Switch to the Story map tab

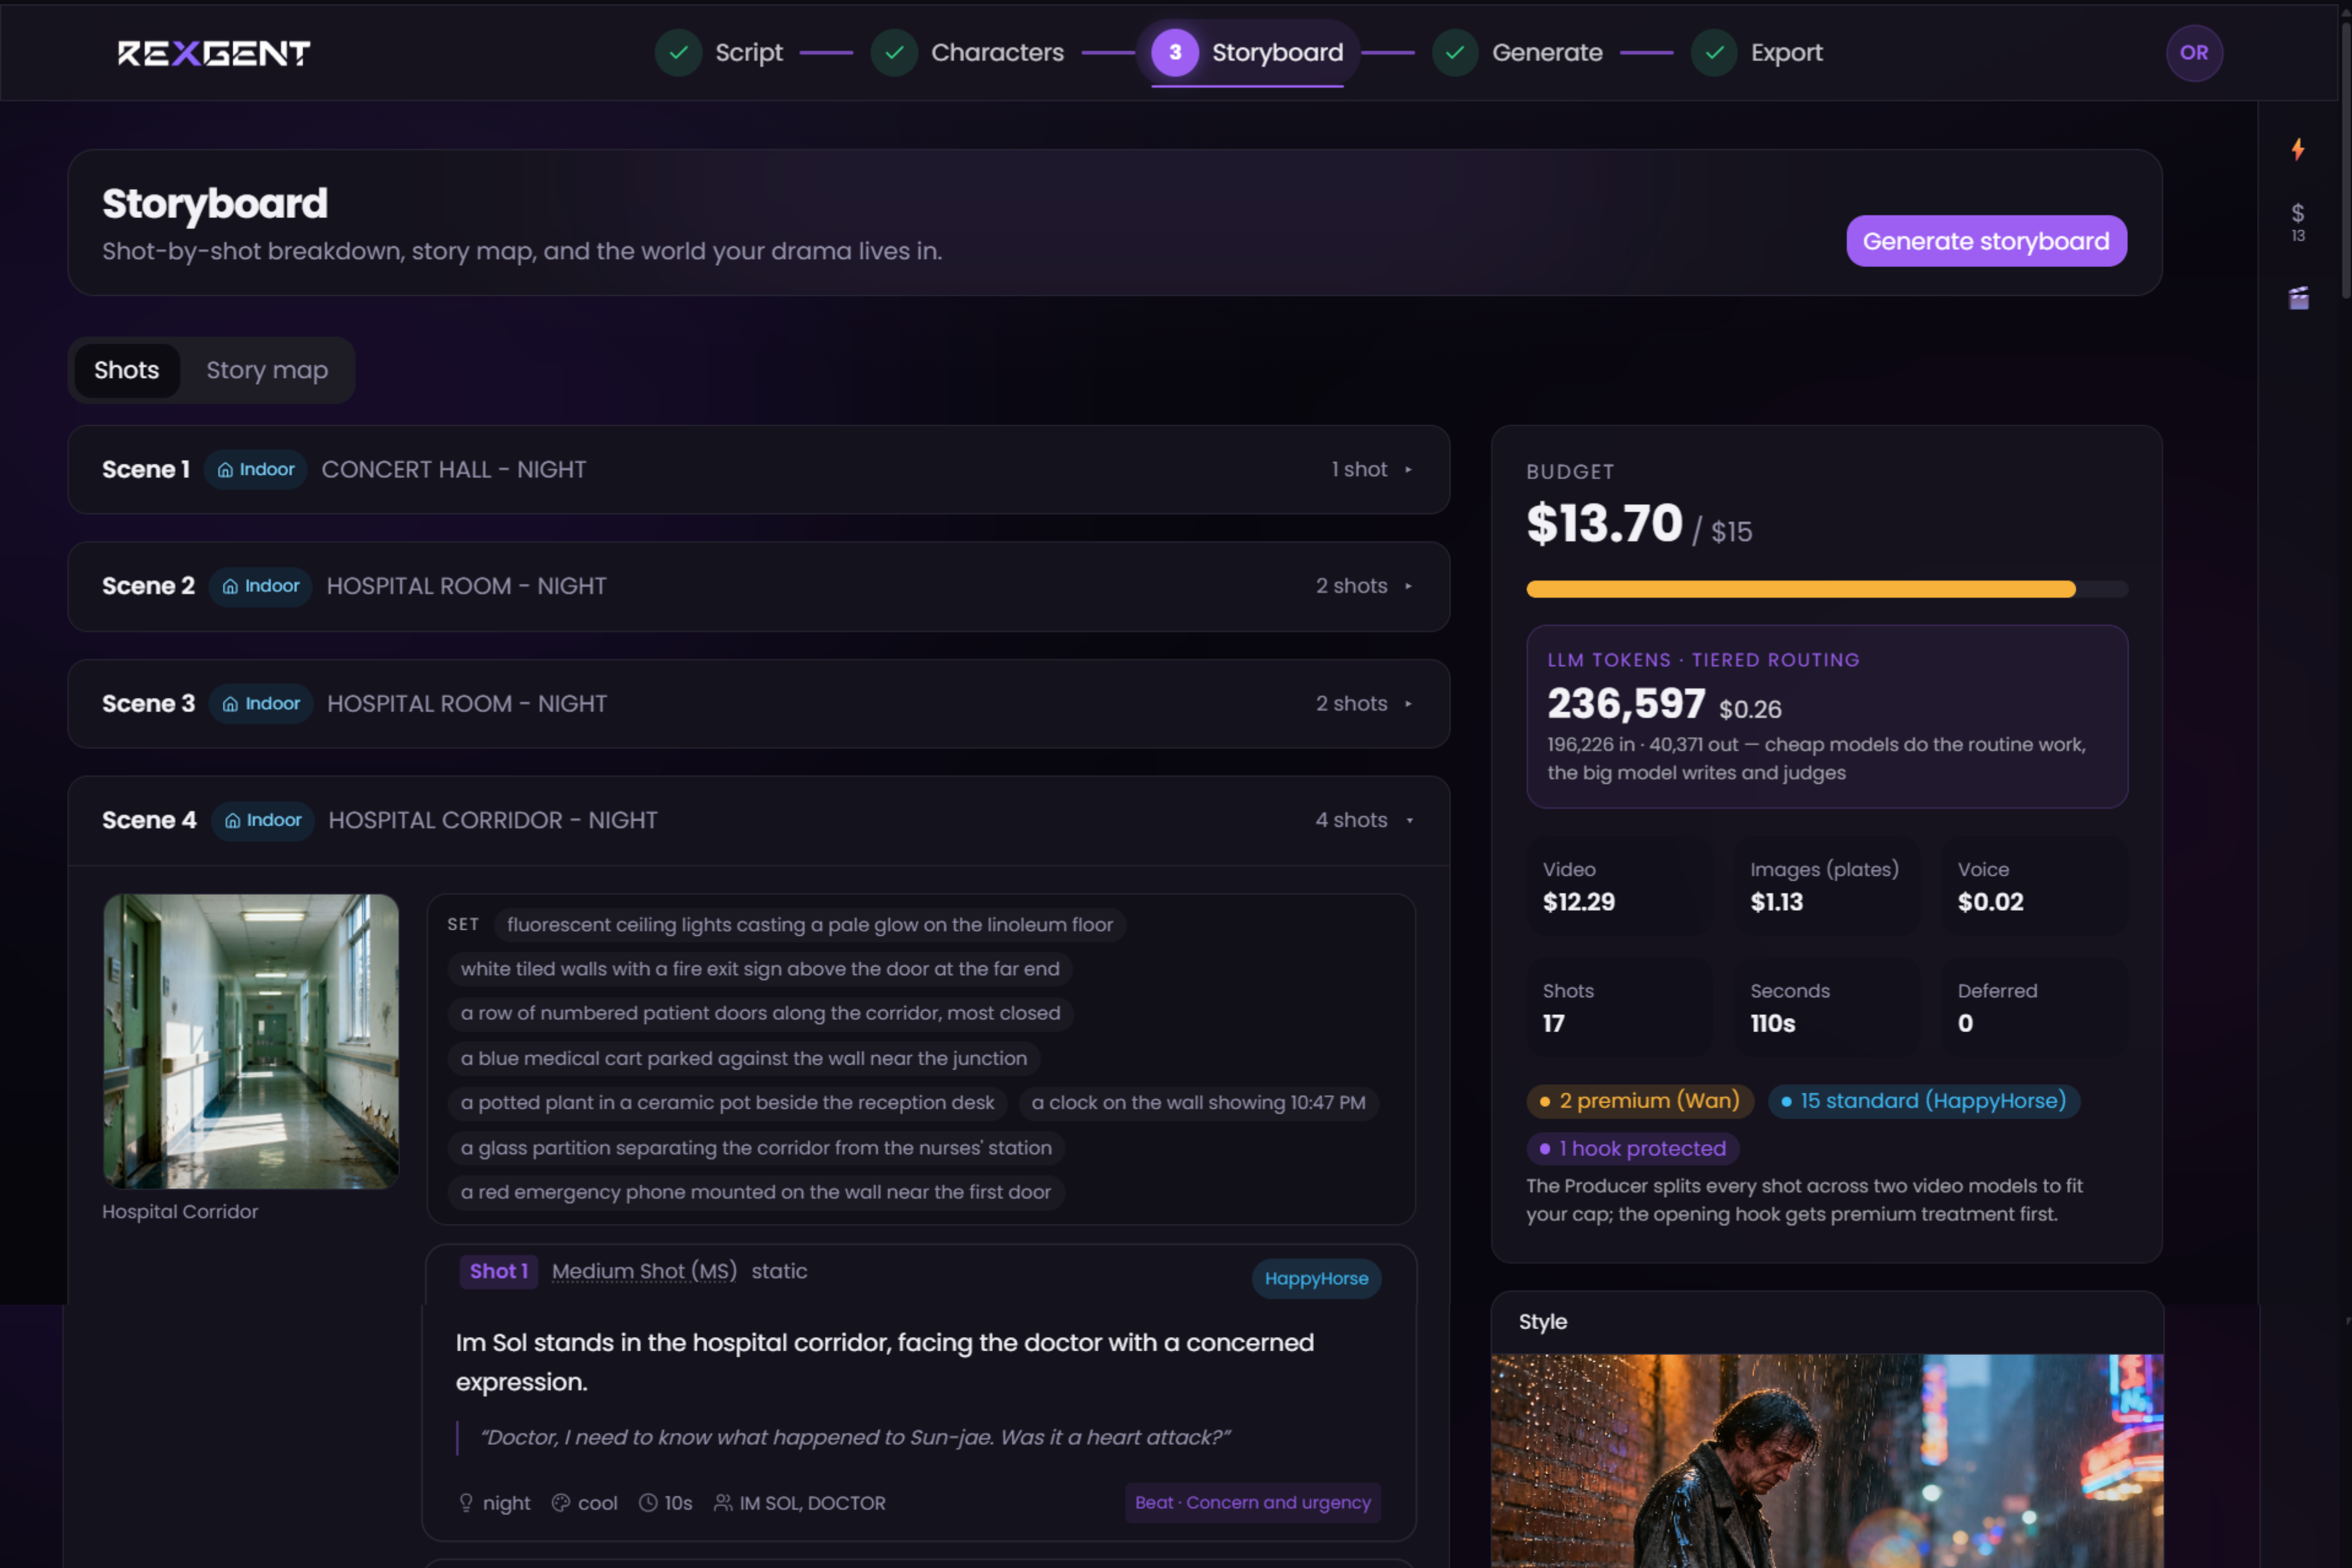click(x=267, y=370)
